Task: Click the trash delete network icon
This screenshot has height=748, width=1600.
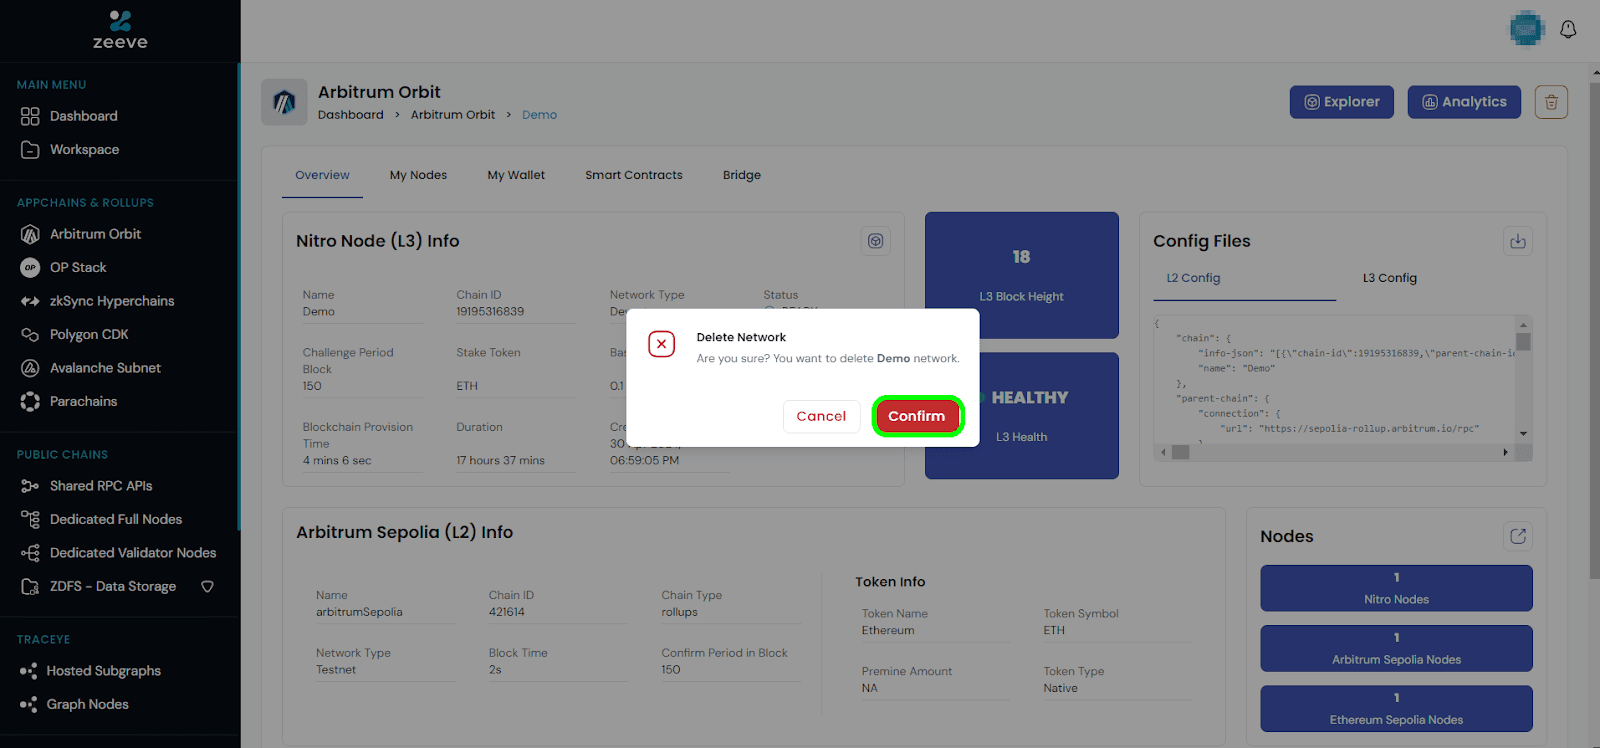Action: (x=1551, y=102)
